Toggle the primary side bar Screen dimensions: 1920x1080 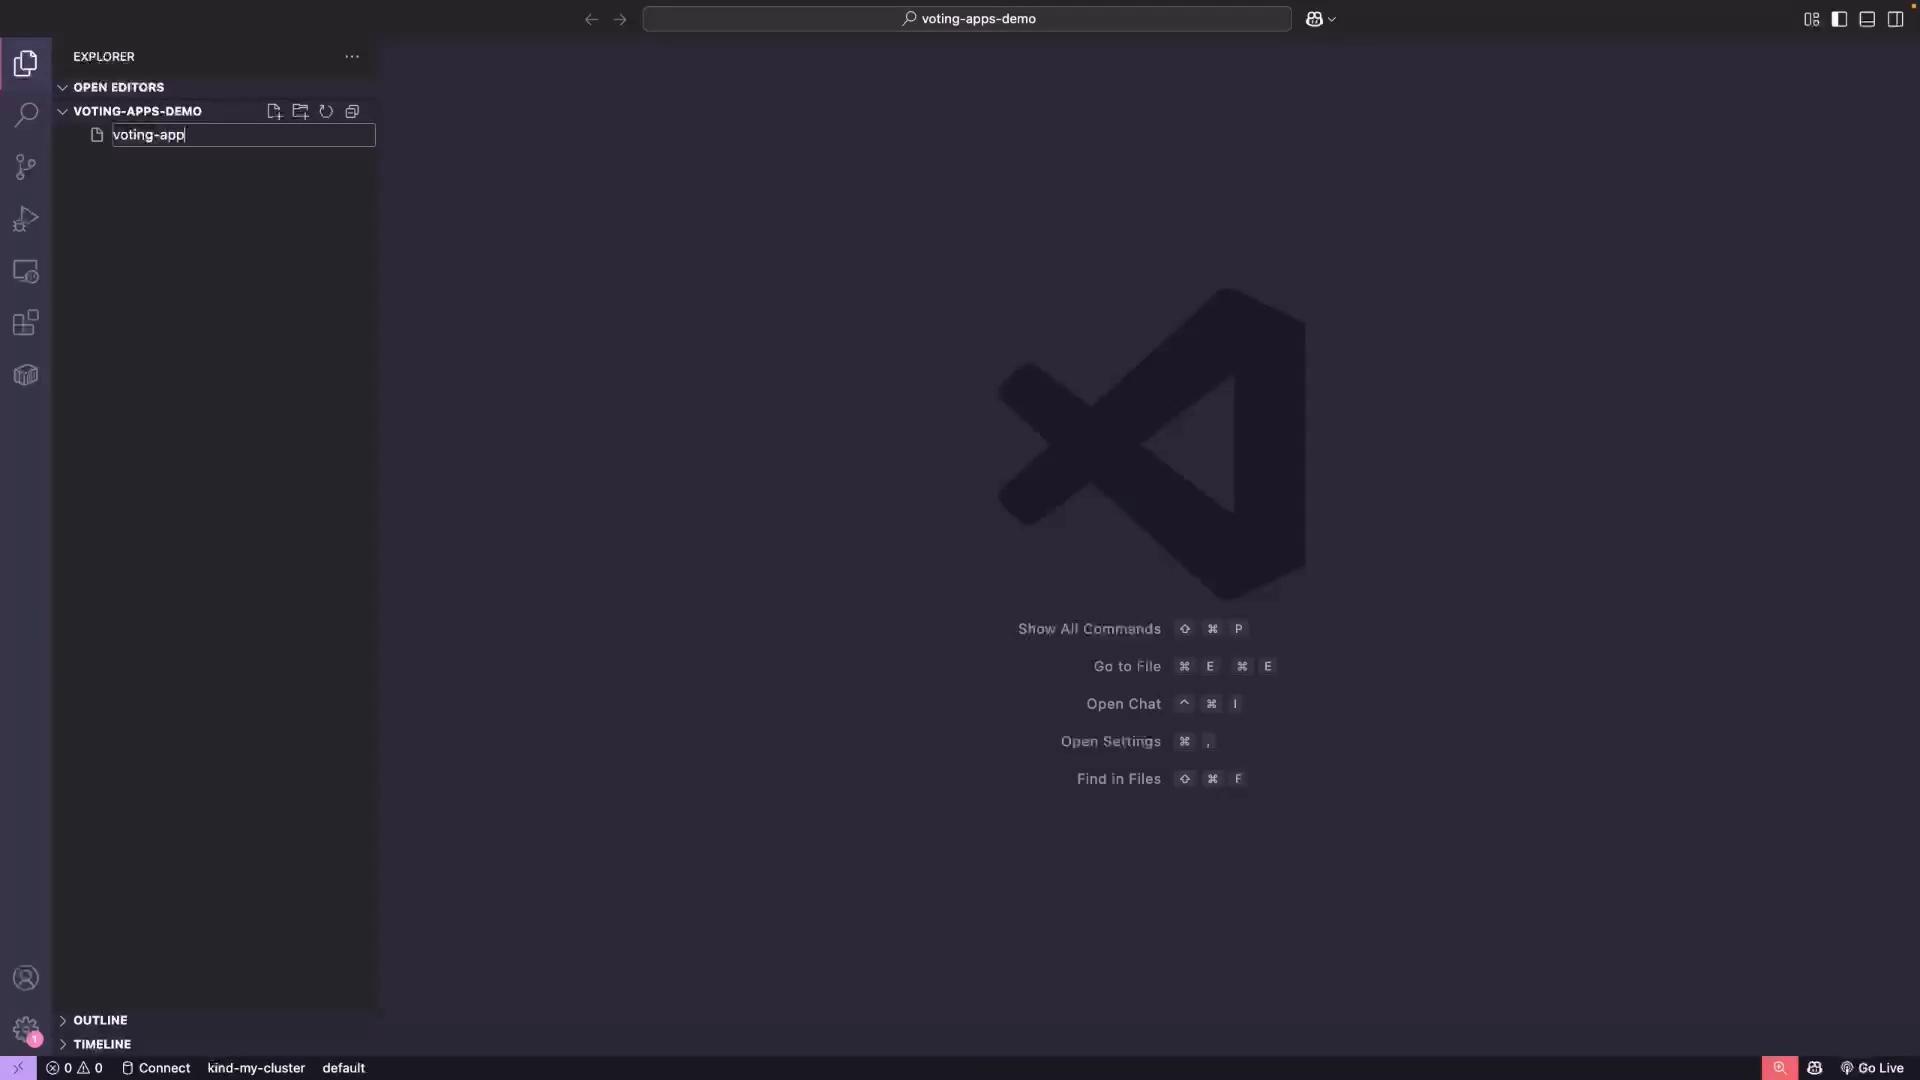click(1839, 19)
